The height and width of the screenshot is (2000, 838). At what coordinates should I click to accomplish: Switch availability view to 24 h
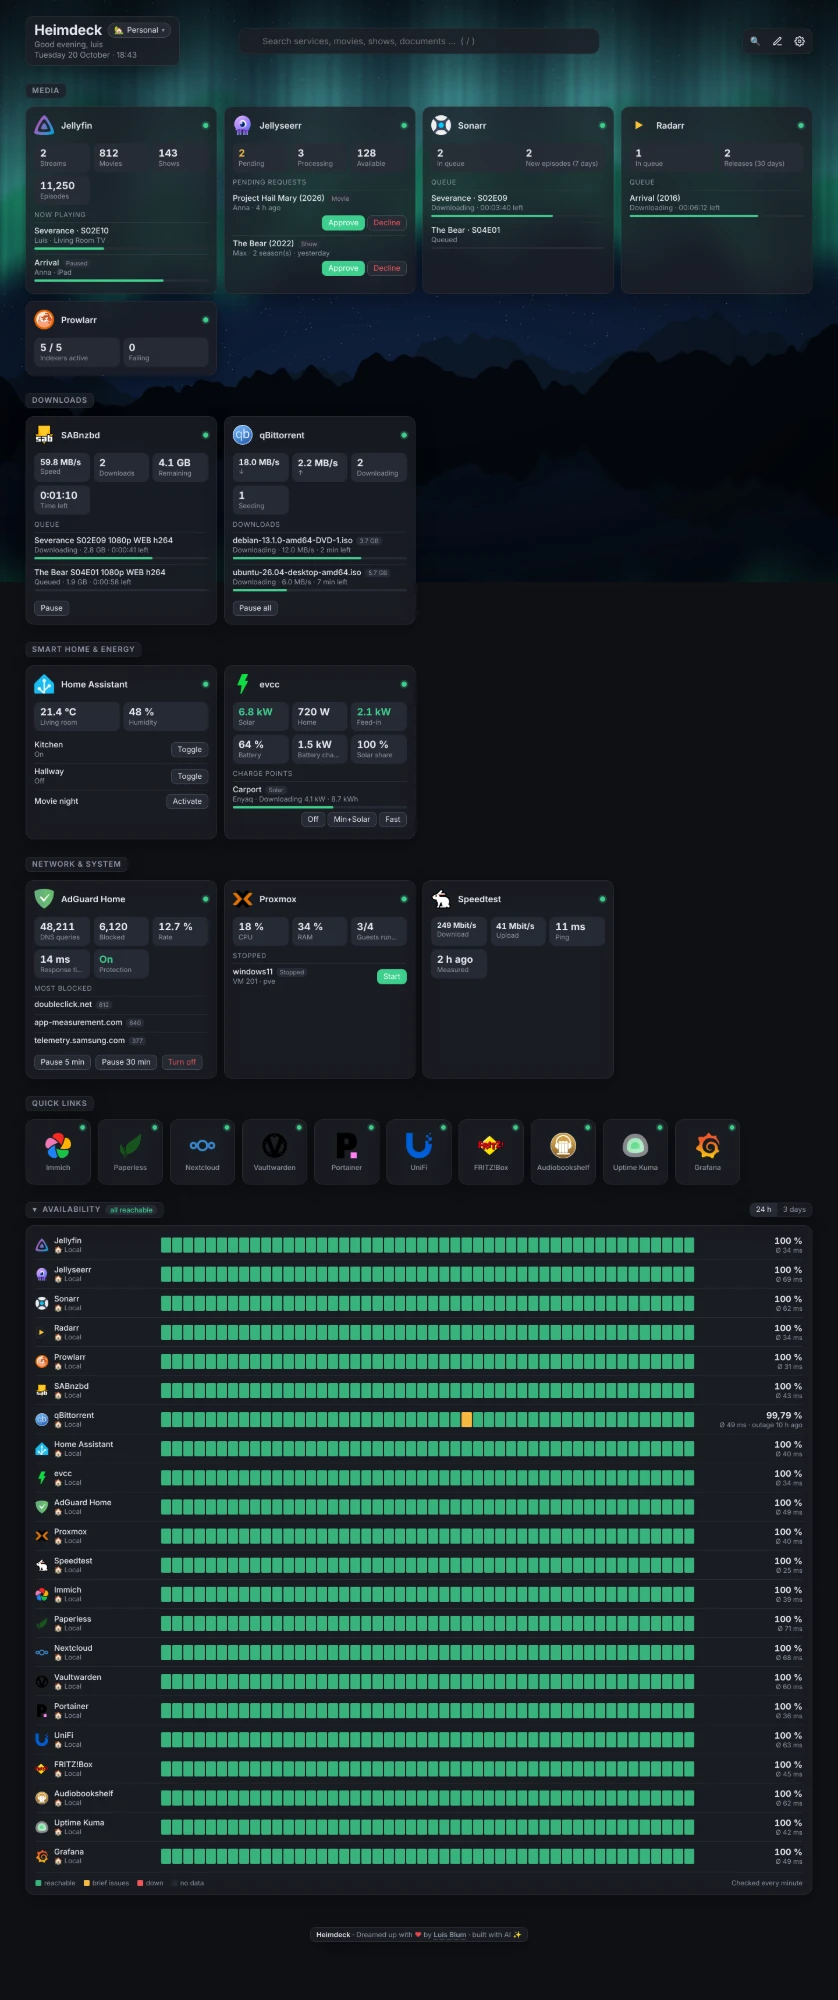763,1209
